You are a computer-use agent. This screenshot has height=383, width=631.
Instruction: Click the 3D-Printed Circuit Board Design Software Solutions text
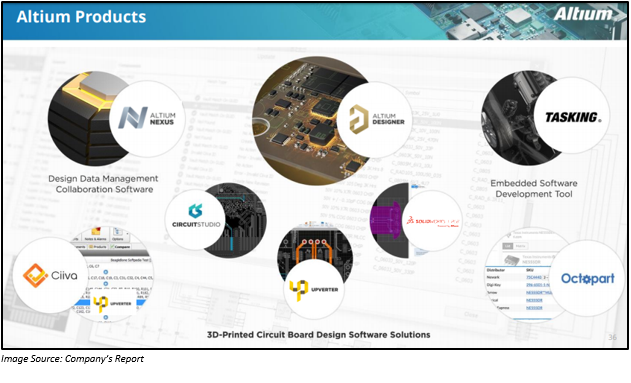[318, 335]
